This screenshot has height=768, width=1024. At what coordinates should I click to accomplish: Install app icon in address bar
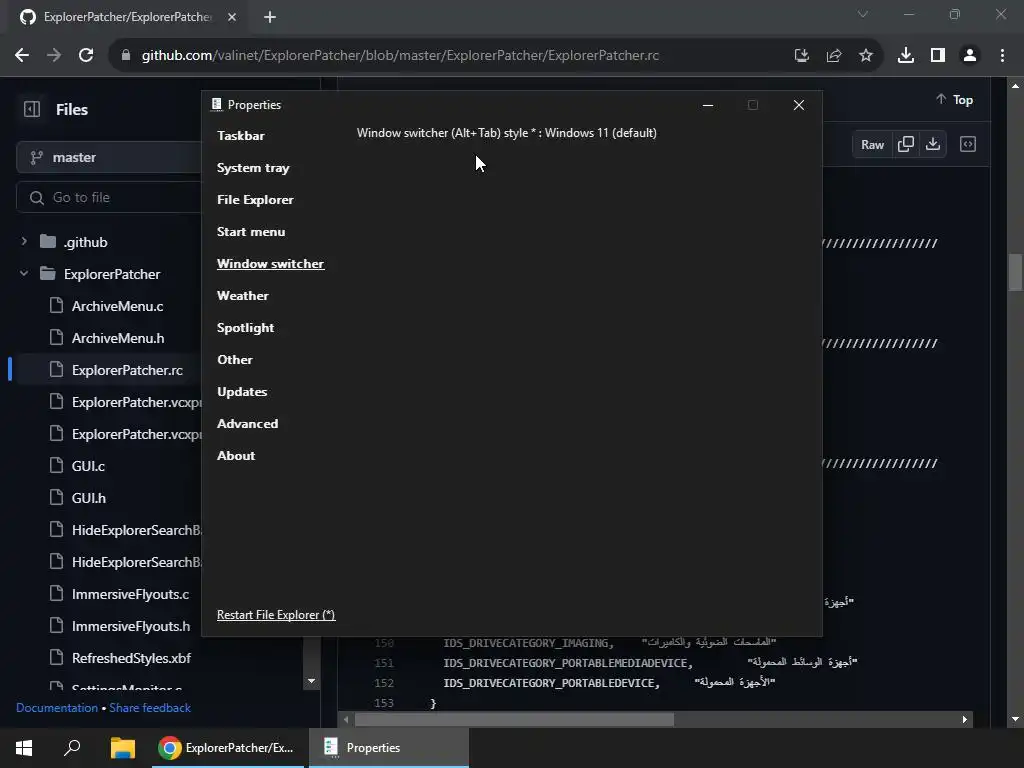(802, 56)
